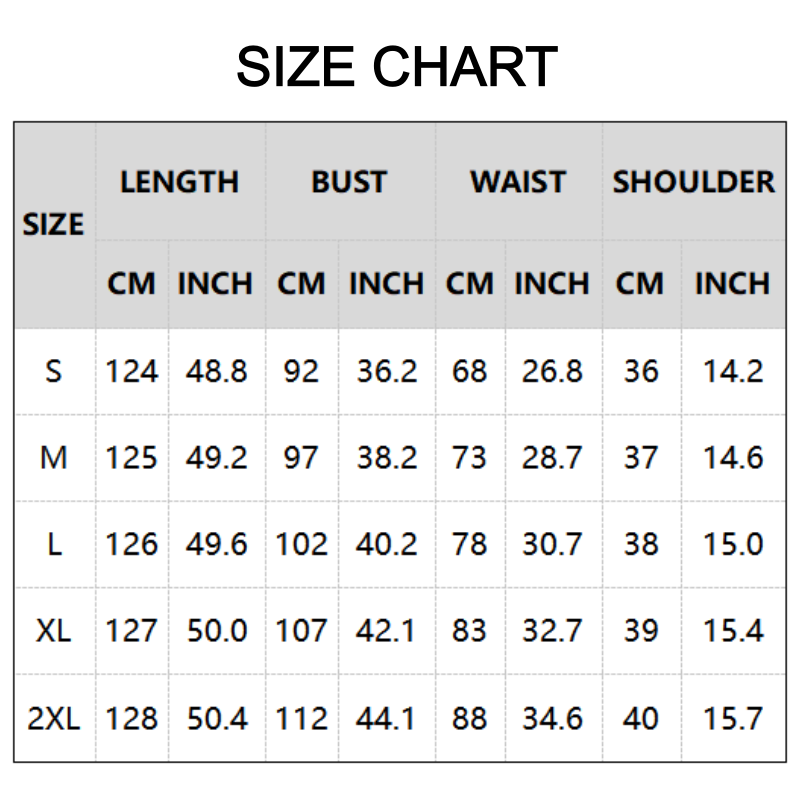800x800 pixels.
Task: Select the 2XL size row label
Action: 54,718
